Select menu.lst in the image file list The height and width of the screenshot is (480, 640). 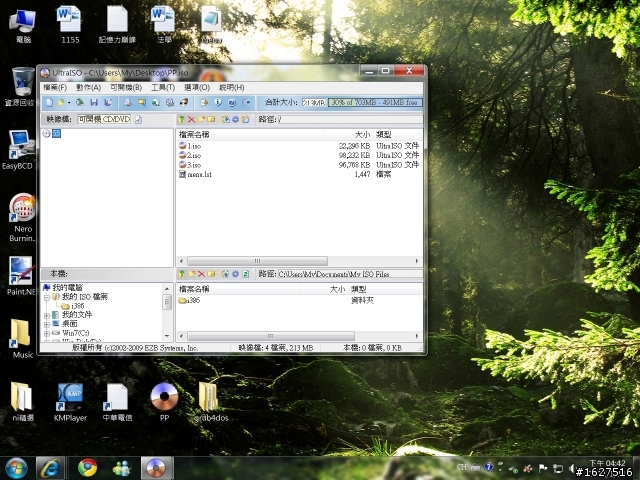[195, 174]
